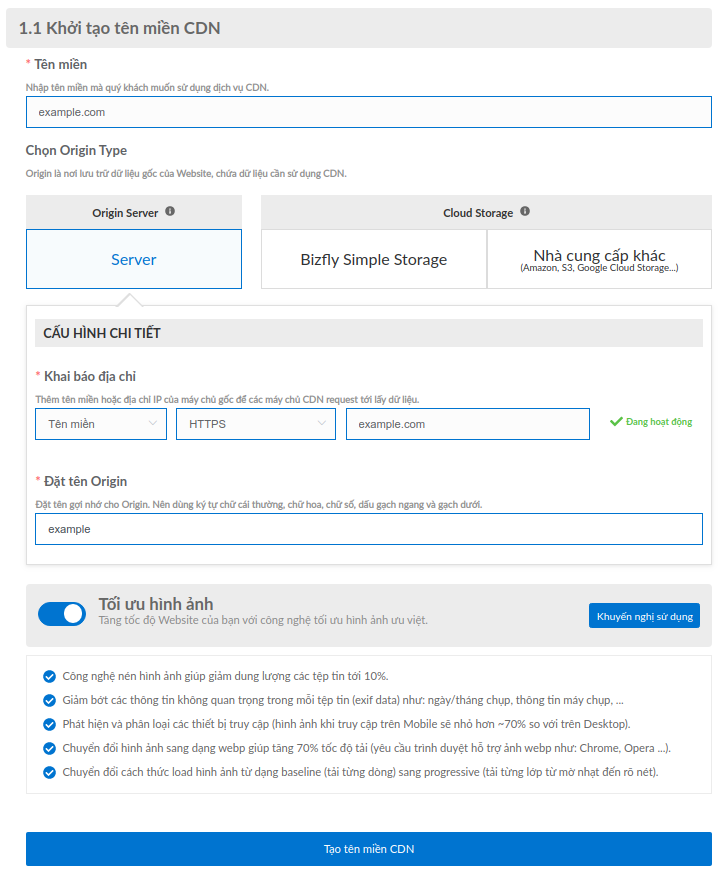This screenshot has height=881, width=728.
Task: Click check icon beside Công nghệ nén hình ảnh
Action: (x=49, y=676)
